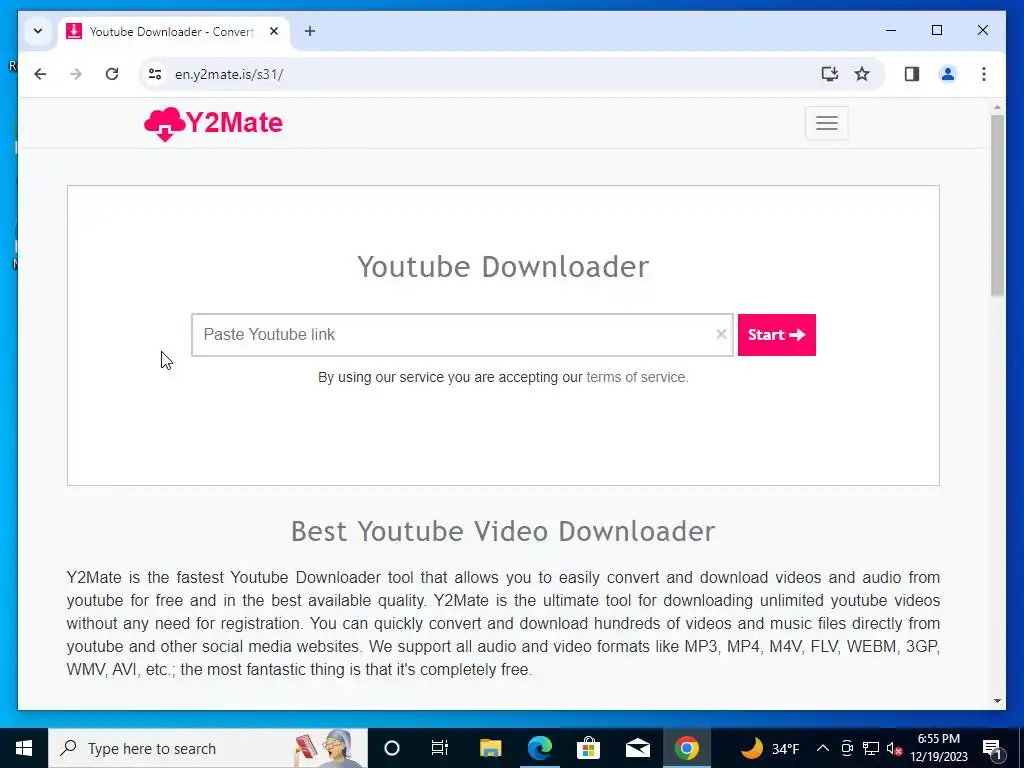Go forward in browser history
Image resolution: width=1024 pixels, height=768 pixels.
point(76,74)
